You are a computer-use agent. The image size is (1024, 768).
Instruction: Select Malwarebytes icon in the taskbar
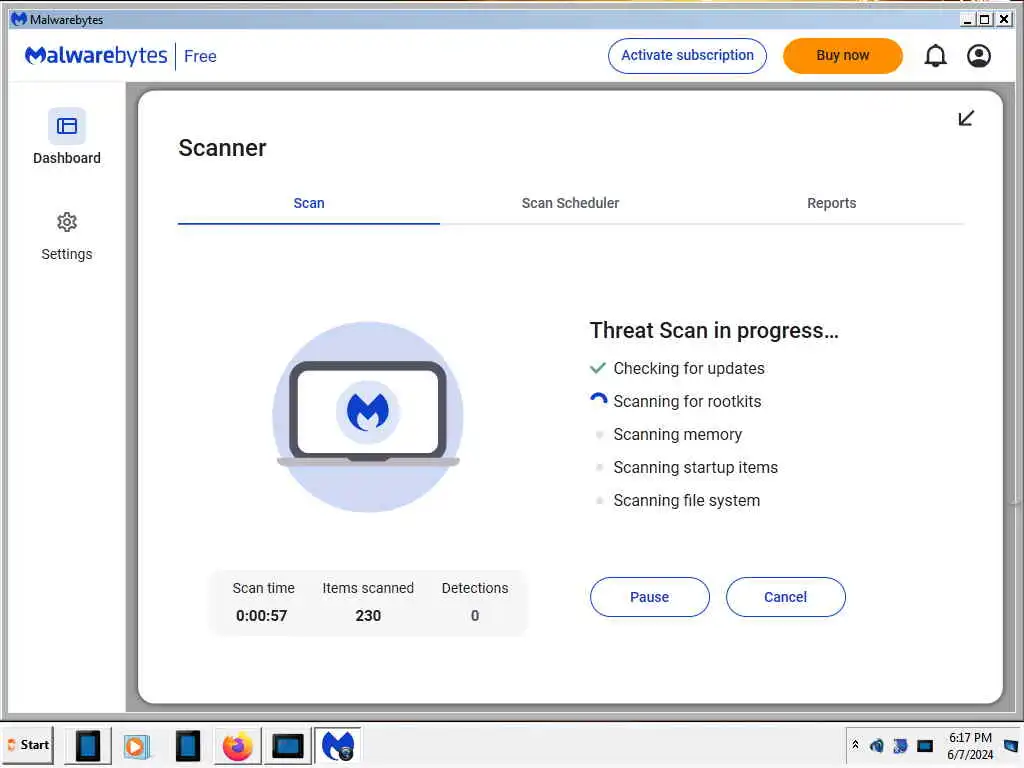pos(338,746)
